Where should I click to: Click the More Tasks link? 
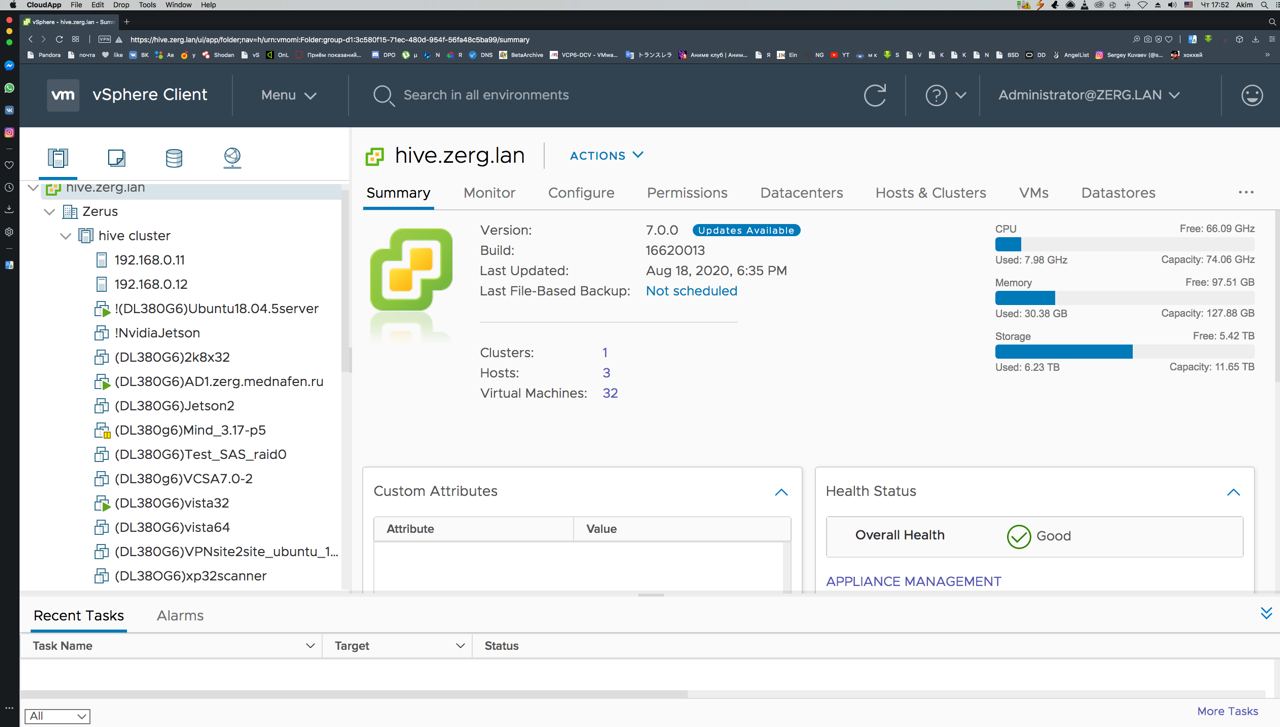pos(1227,711)
